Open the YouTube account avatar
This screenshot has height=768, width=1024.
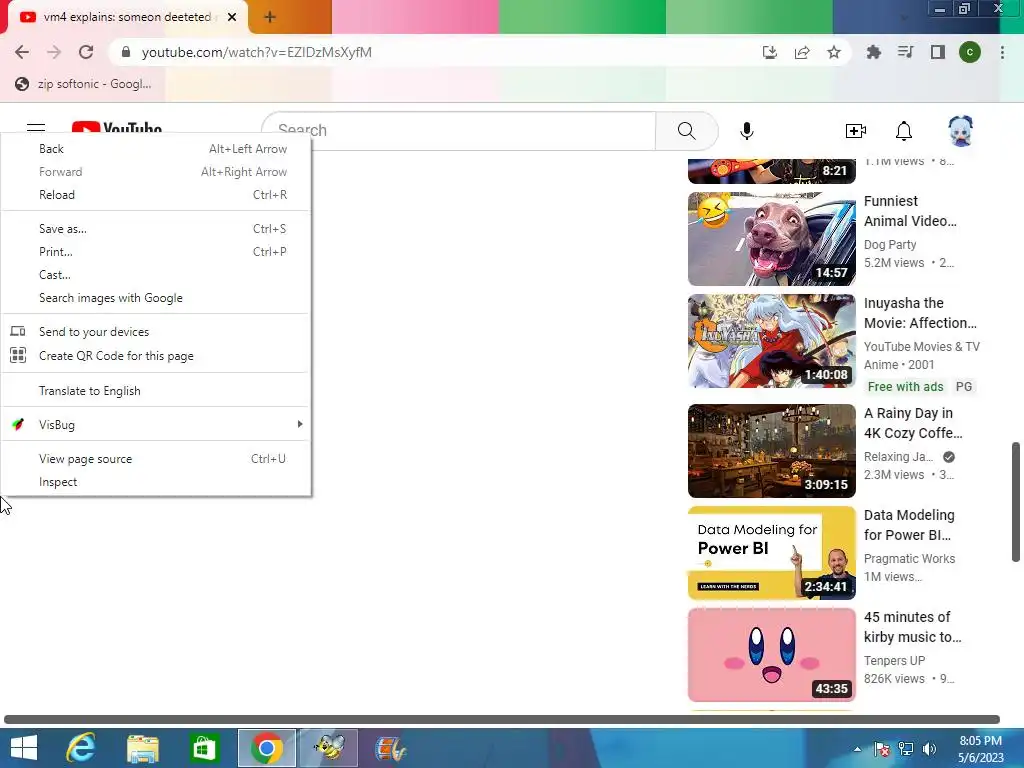(x=961, y=131)
